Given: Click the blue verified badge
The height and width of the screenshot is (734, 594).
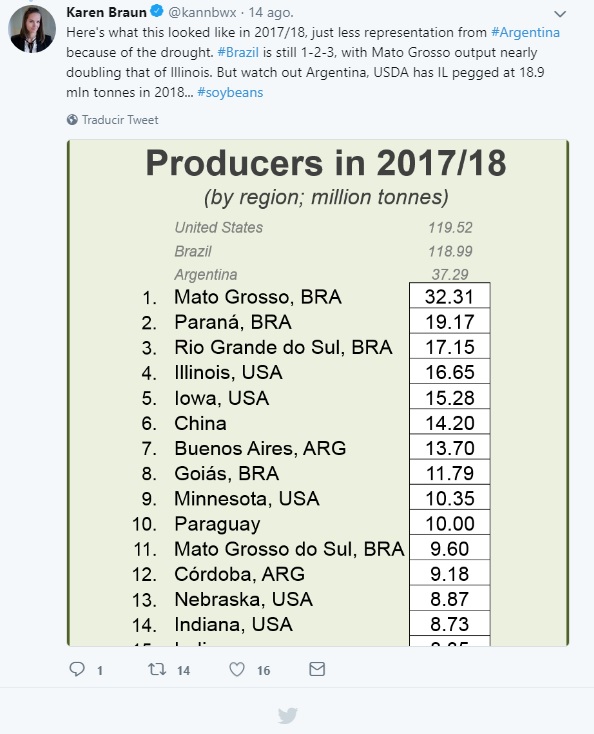Looking at the screenshot, I should coord(157,11).
